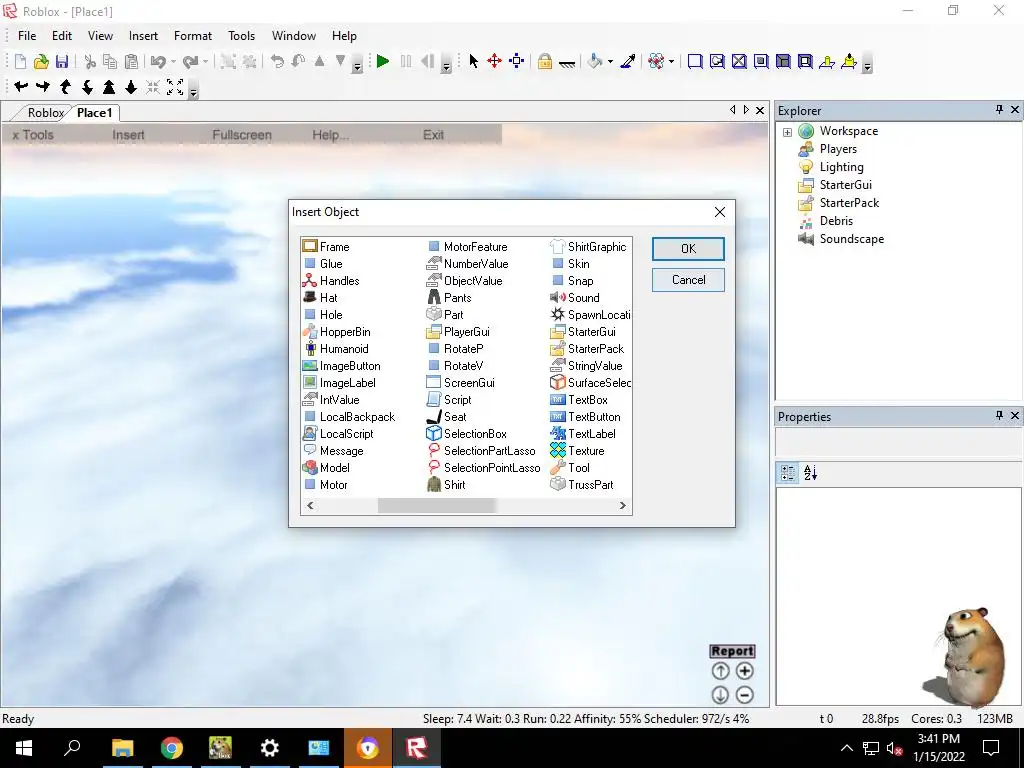Click the in-game Exit button
Viewport: 1024px width, 768px height.
pos(433,135)
